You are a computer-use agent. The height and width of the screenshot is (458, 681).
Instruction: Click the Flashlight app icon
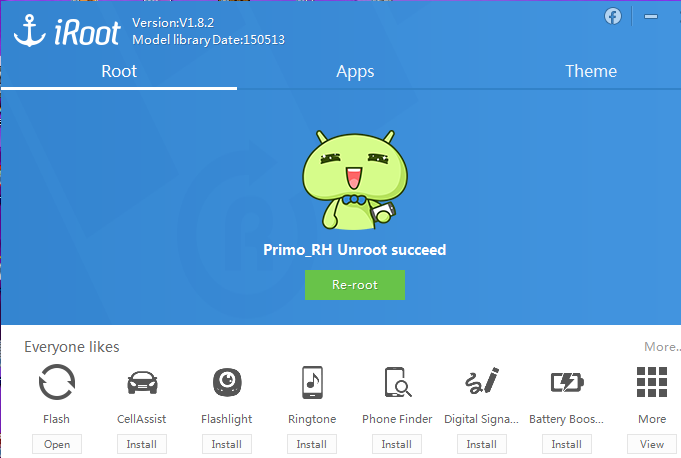click(x=227, y=382)
